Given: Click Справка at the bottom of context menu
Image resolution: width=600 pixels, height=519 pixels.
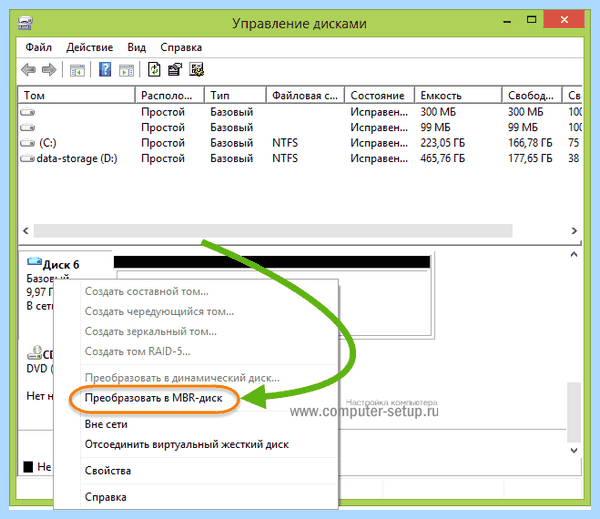Looking at the screenshot, I should point(106,497).
